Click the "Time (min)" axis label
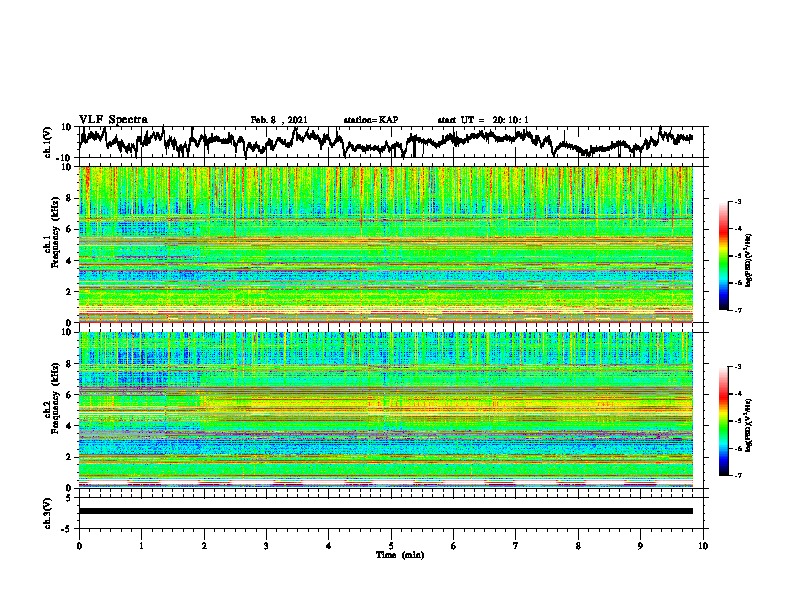792x612 pixels. coord(400,555)
